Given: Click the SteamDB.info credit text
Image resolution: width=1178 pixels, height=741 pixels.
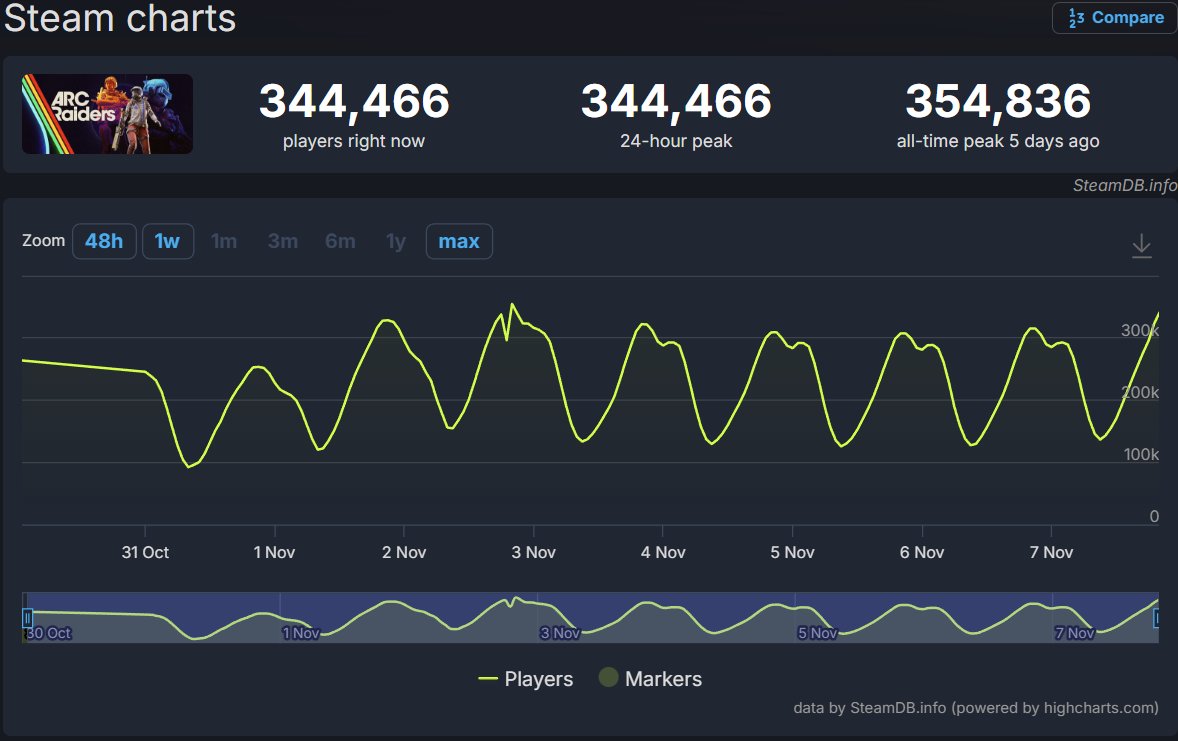Looking at the screenshot, I should coord(1125,185).
